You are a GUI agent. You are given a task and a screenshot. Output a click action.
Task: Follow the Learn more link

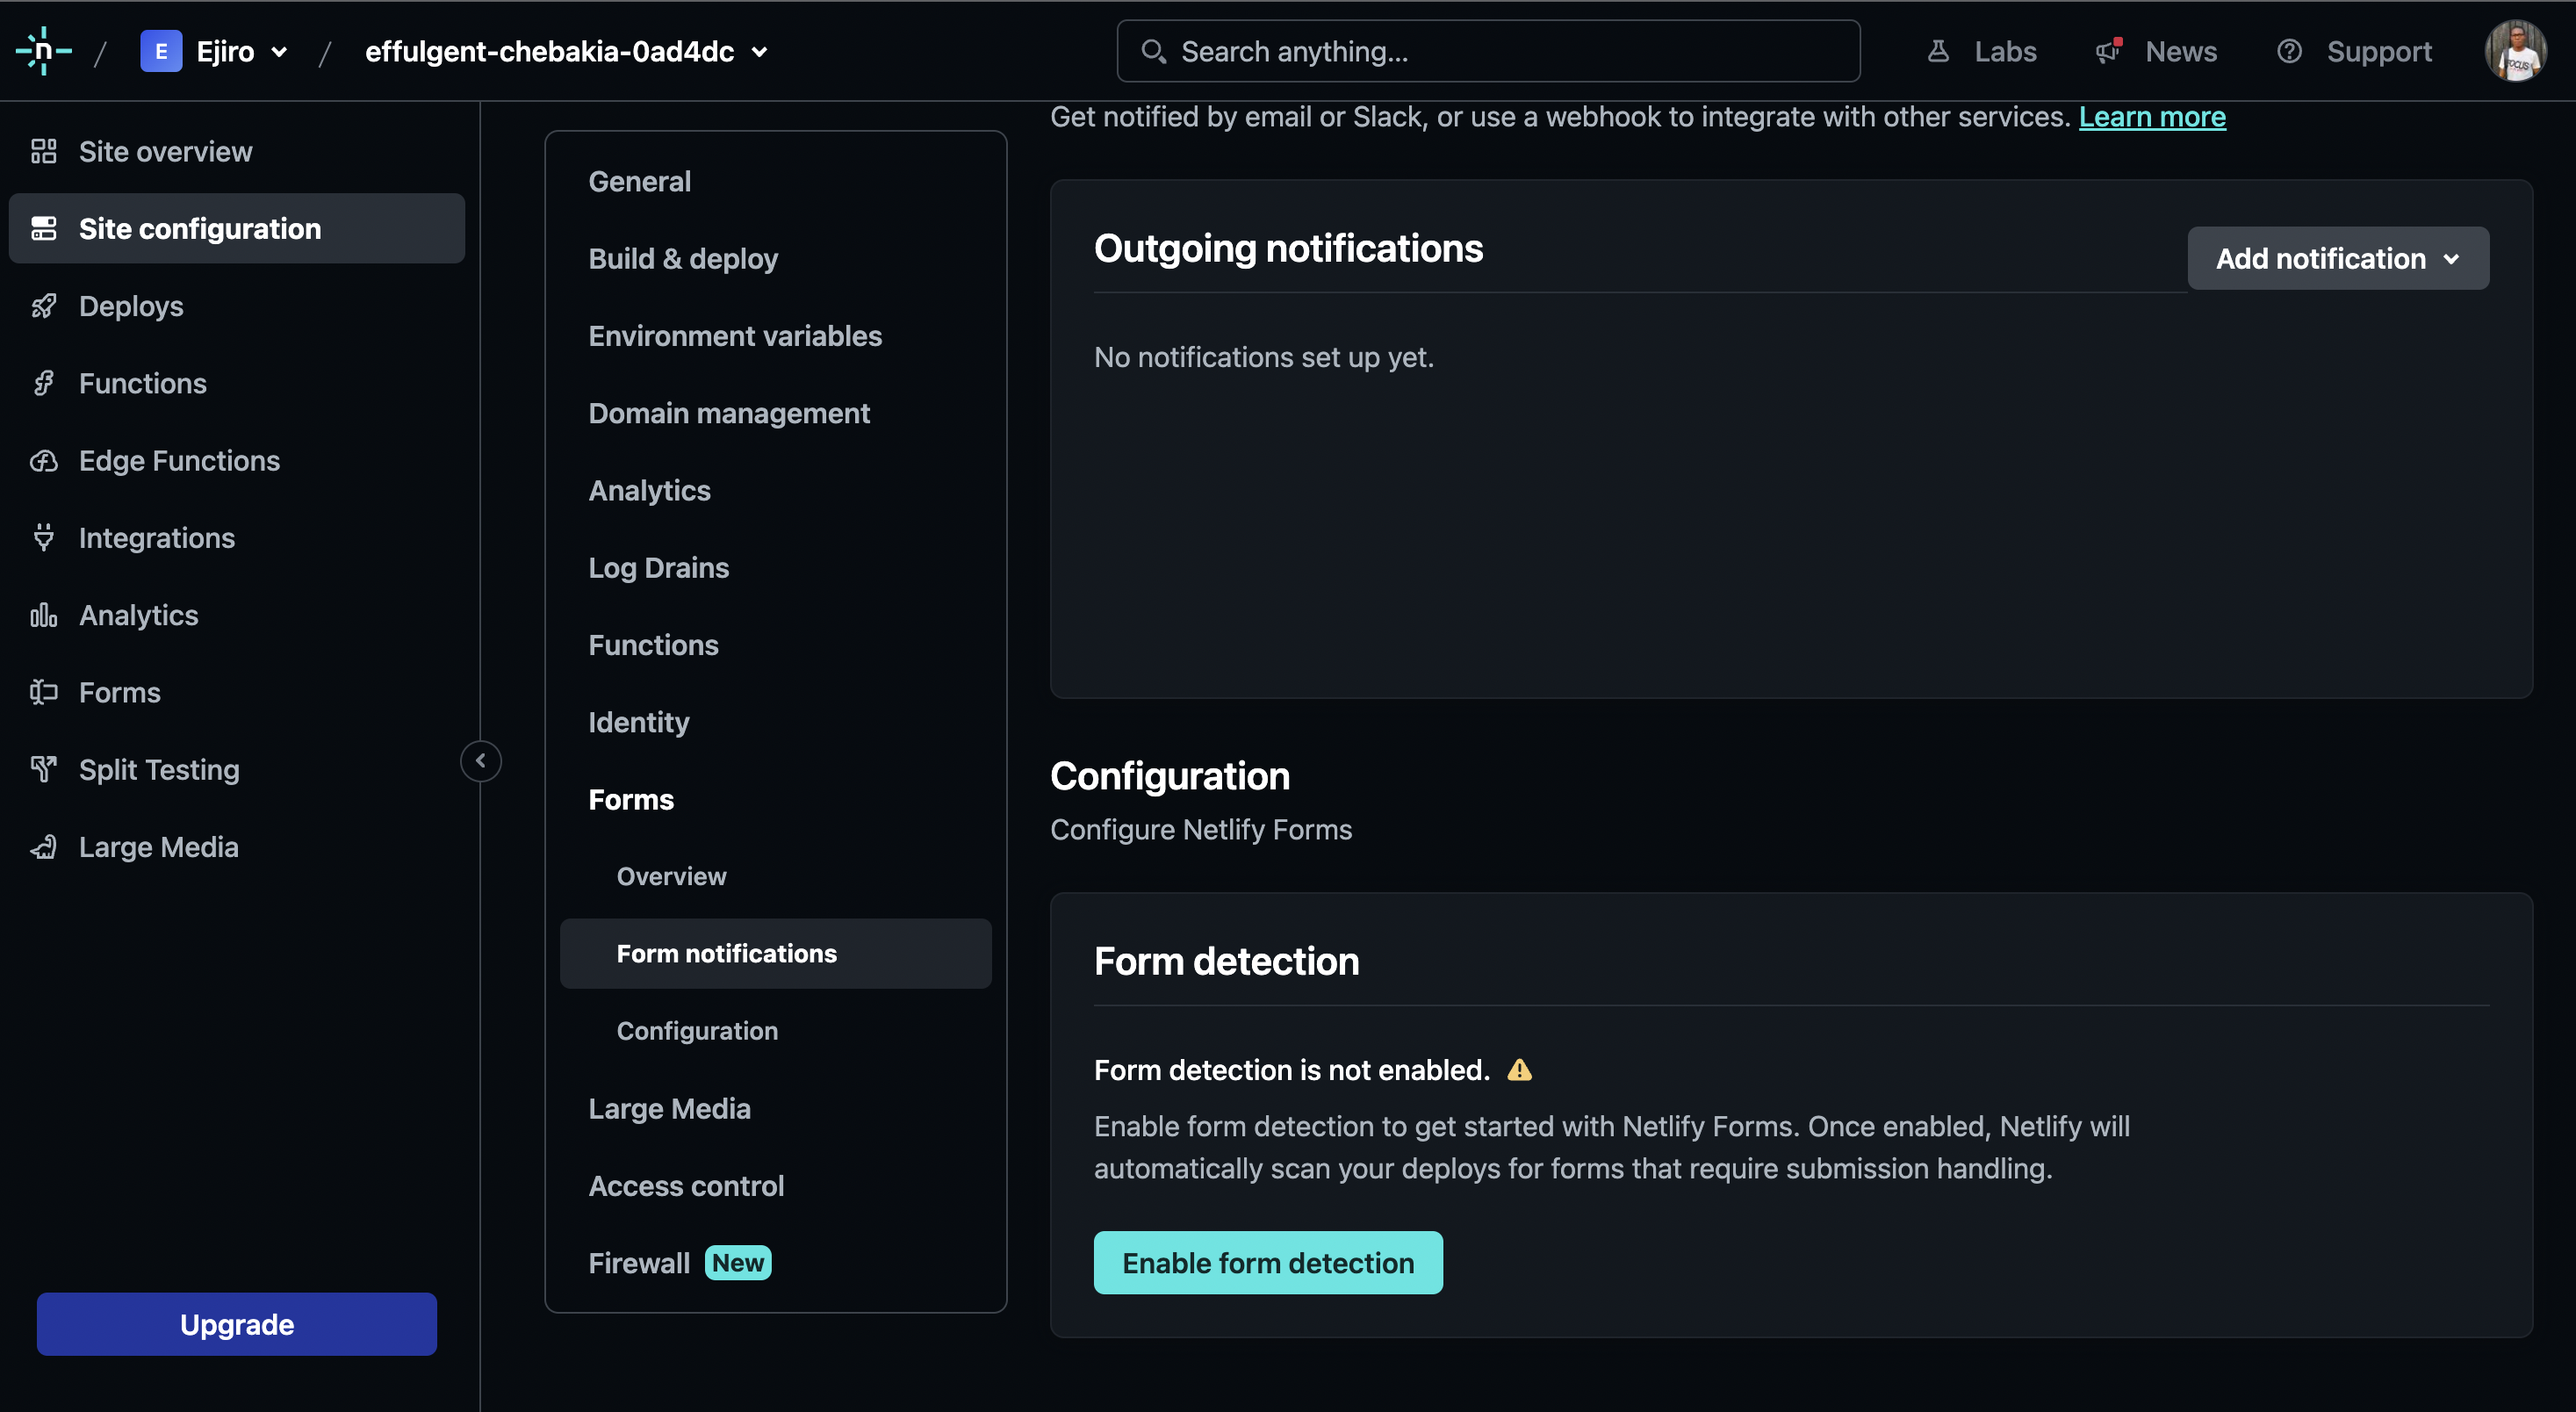click(2152, 117)
